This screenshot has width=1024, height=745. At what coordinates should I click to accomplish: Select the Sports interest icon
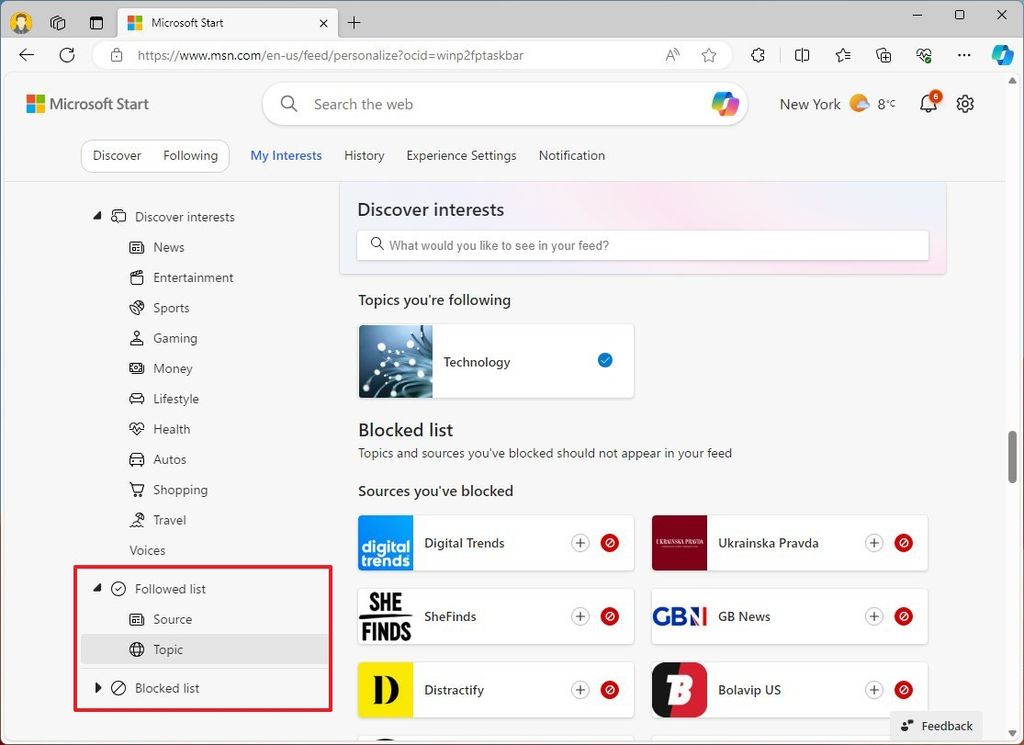135,308
